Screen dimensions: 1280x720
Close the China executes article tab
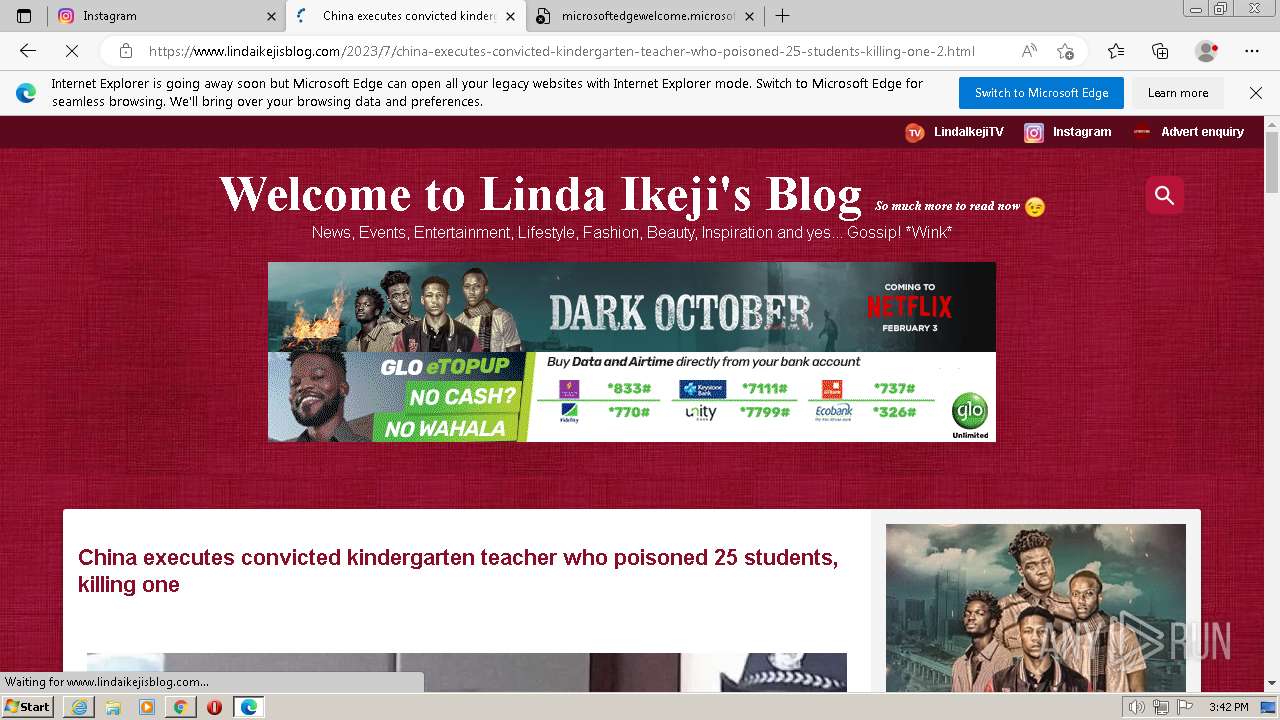tap(512, 16)
